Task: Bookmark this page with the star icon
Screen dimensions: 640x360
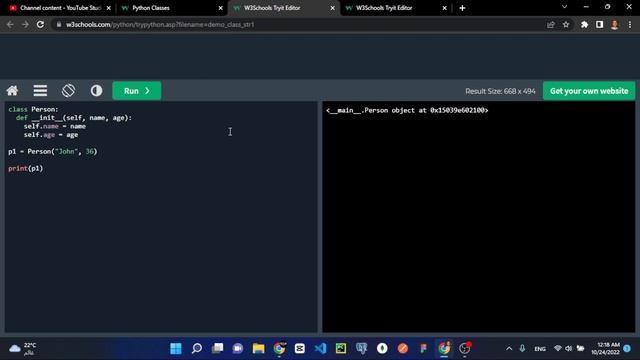Action: click(x=566, y=24)
